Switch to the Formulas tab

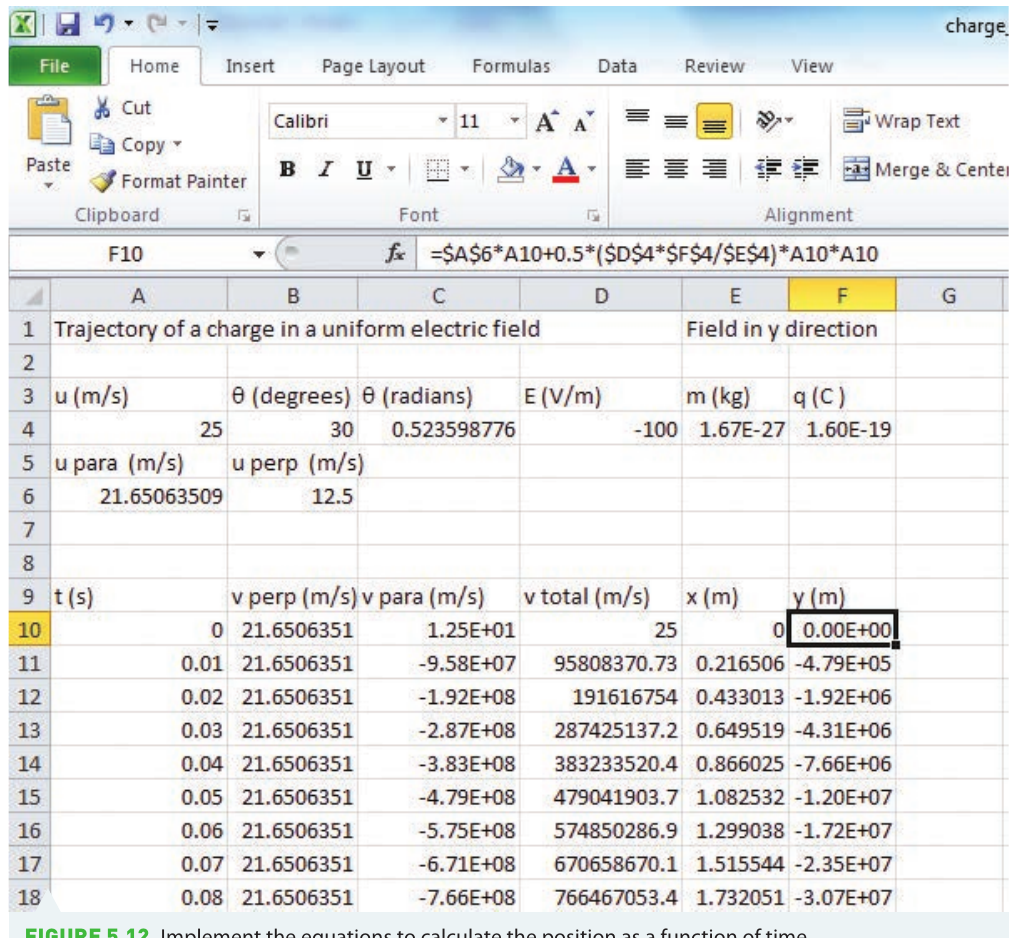(x=511, y=66)
